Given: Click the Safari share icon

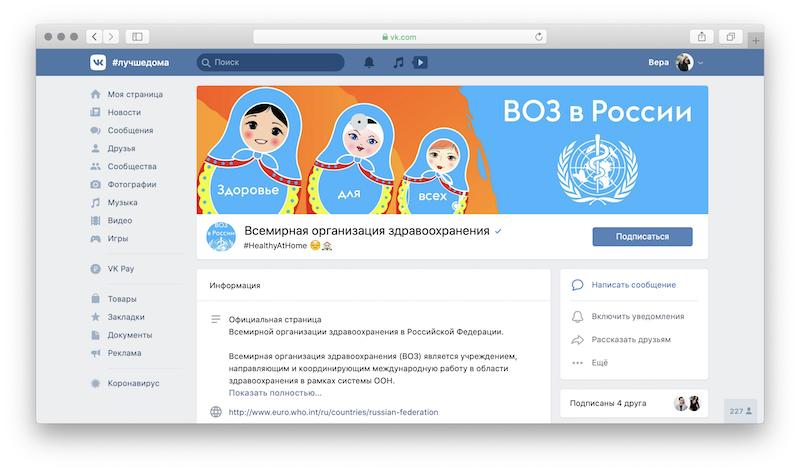Looking at the screenshot, I should (702, 37).
